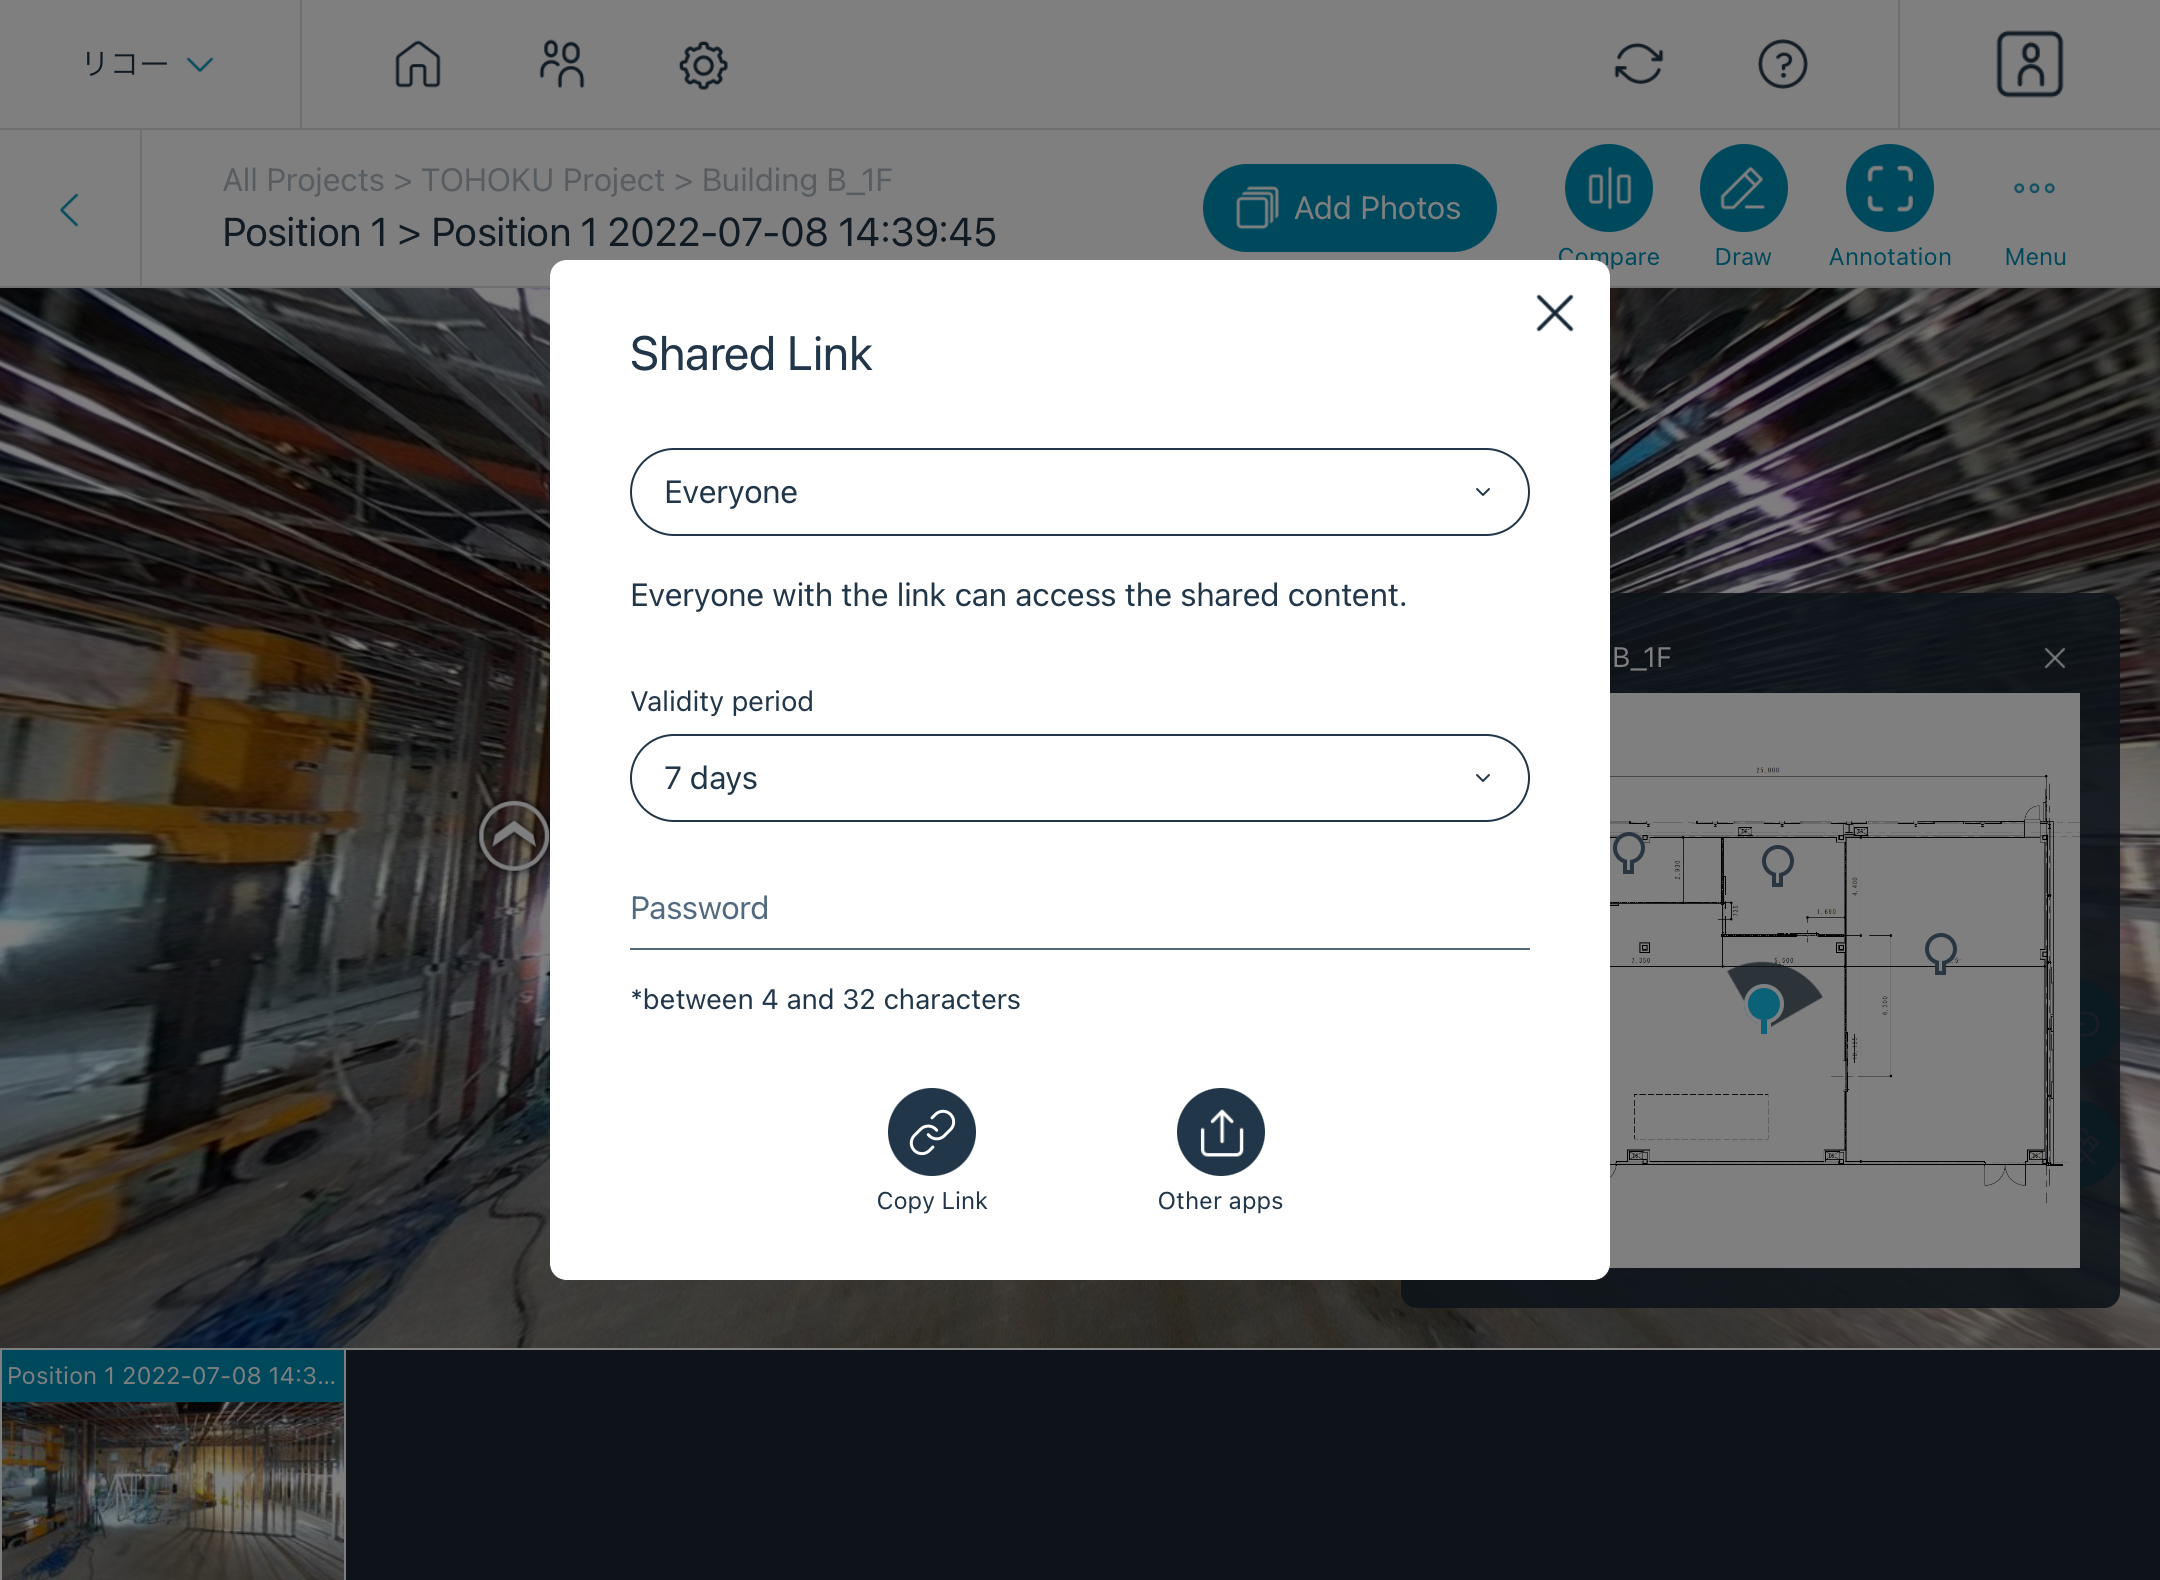Click the Validity period label
The height and width of the screenshot is (1580, 2160).
click(721, 701)
